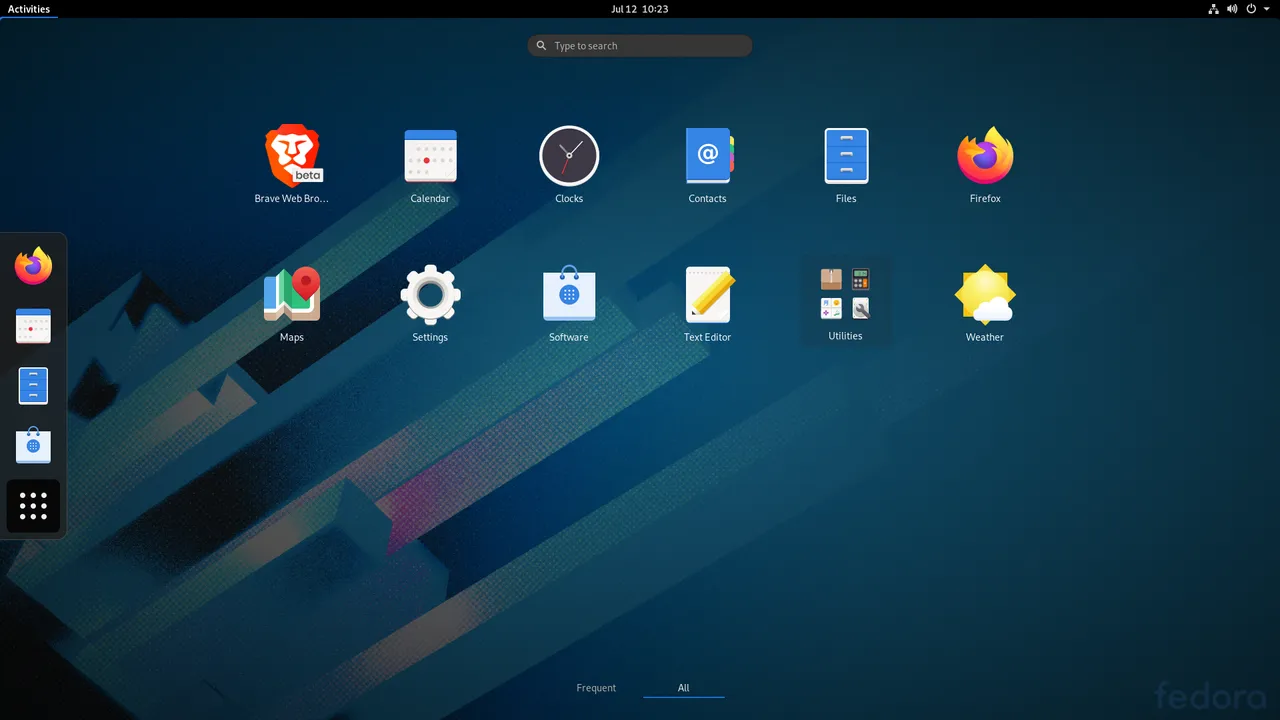Click the Files icon in the dash

pos(33,386)
